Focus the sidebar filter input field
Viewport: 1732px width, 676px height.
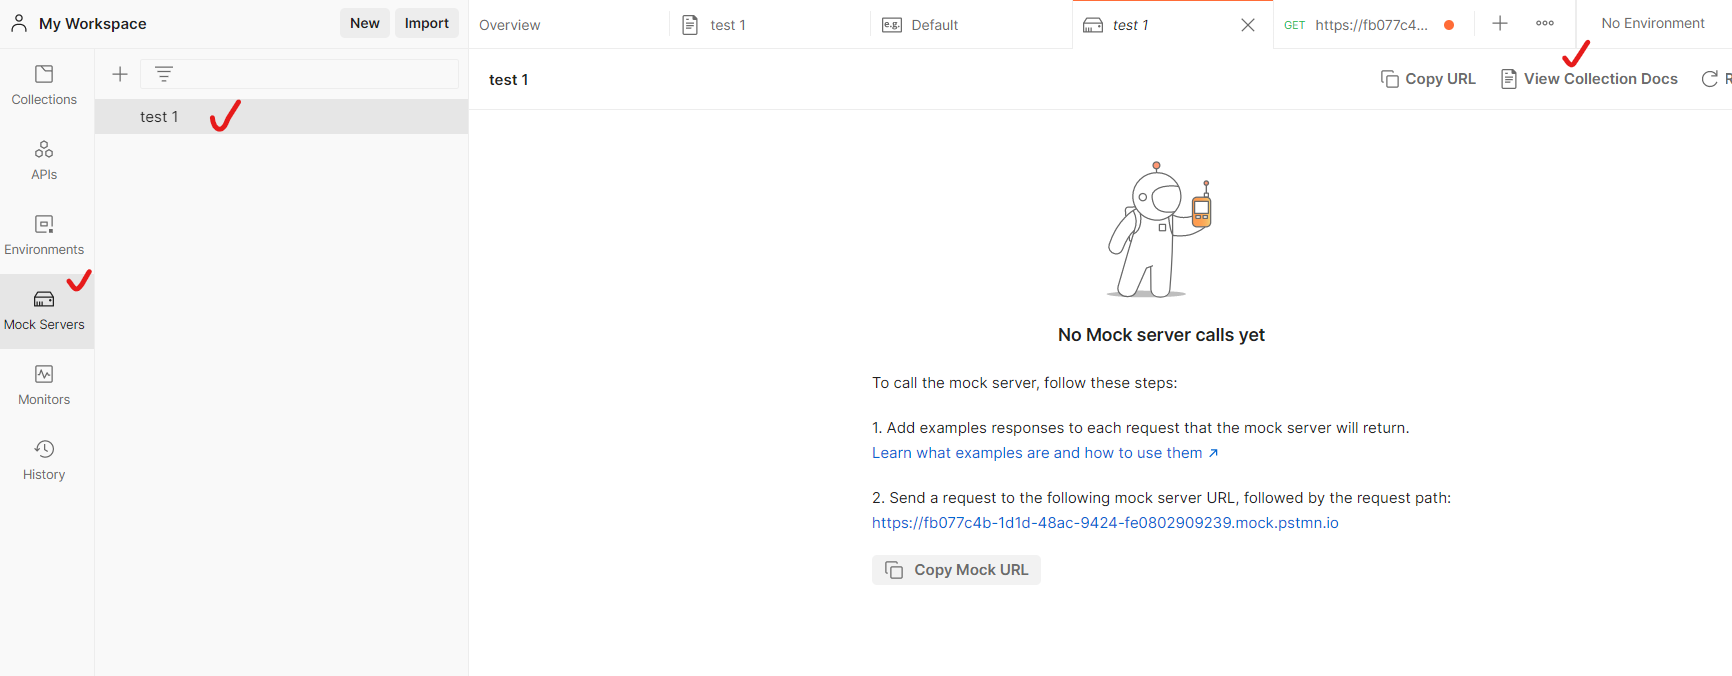point(299,74)
